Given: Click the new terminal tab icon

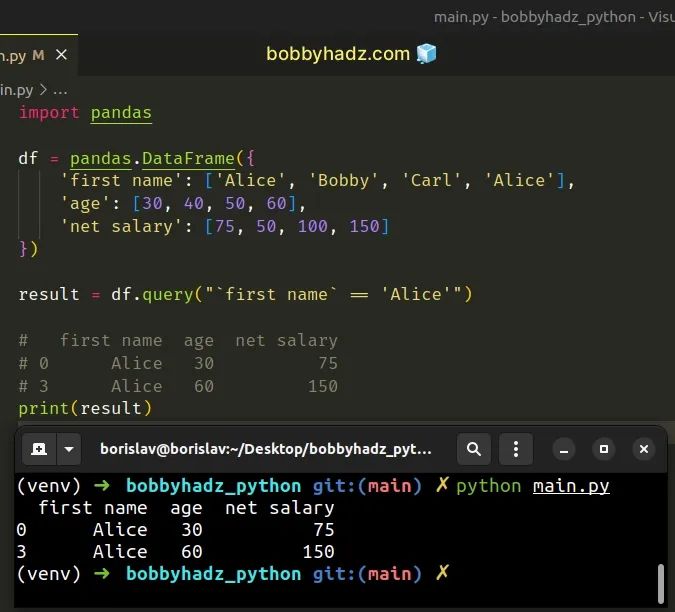Looking at the screenshot, I should pos(39,449).
